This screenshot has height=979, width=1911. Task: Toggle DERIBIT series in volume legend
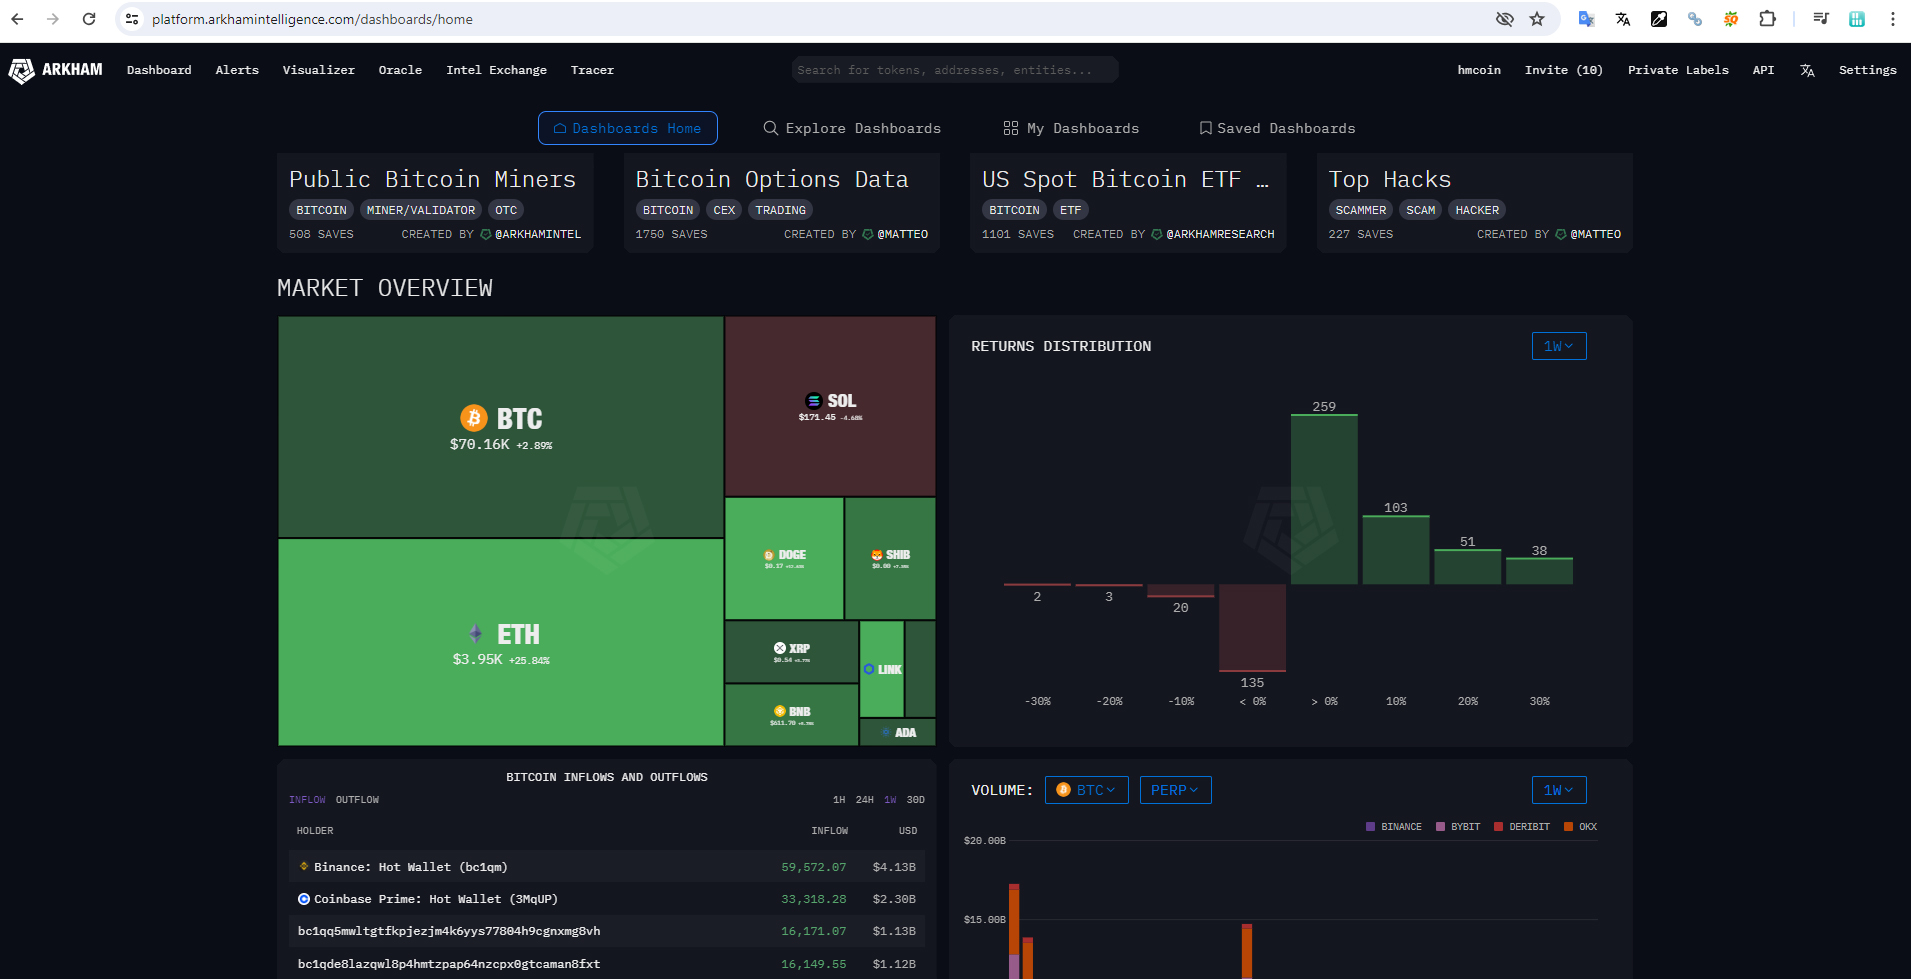[1522, 827]
